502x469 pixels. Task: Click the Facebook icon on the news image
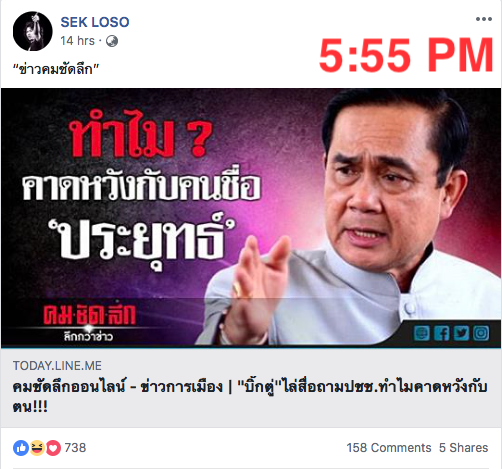[441, 333]
